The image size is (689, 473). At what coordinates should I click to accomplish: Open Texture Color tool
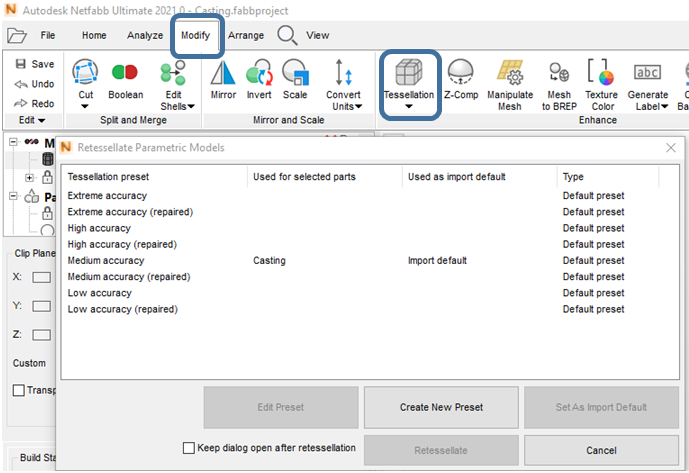[602, 86]
